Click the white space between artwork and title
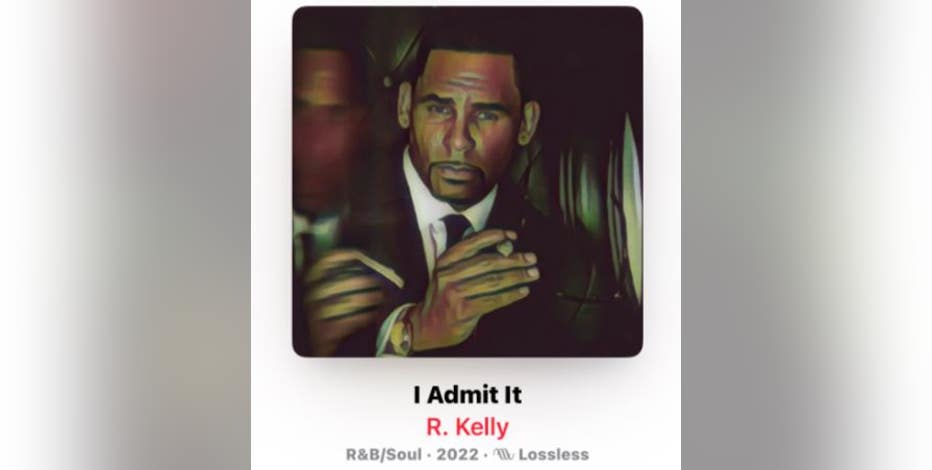This screenshot has width=932, height=470. [x=467, y=370]
